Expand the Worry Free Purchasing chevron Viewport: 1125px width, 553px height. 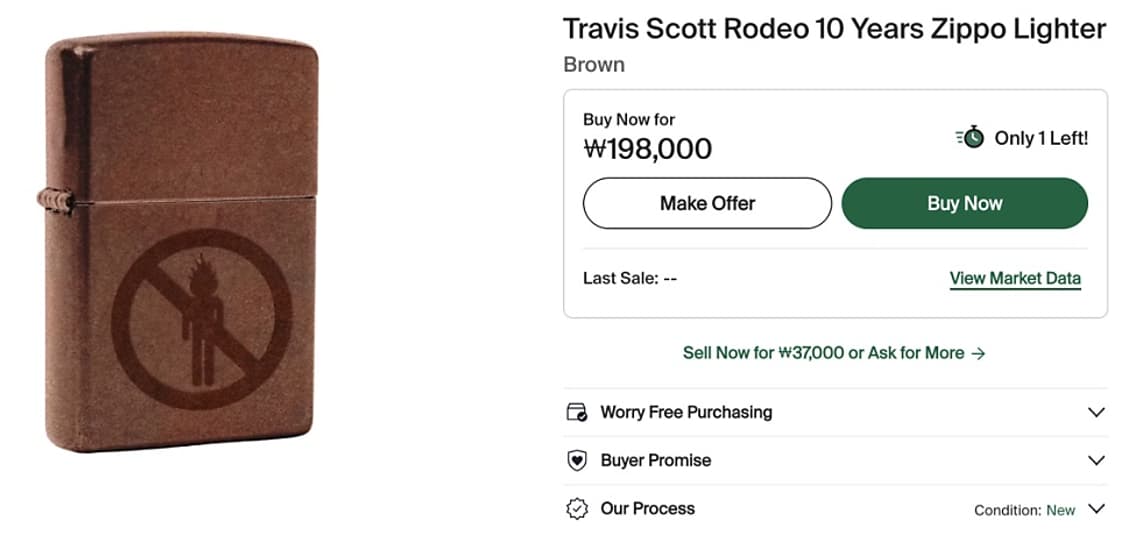coord(1096,412)
